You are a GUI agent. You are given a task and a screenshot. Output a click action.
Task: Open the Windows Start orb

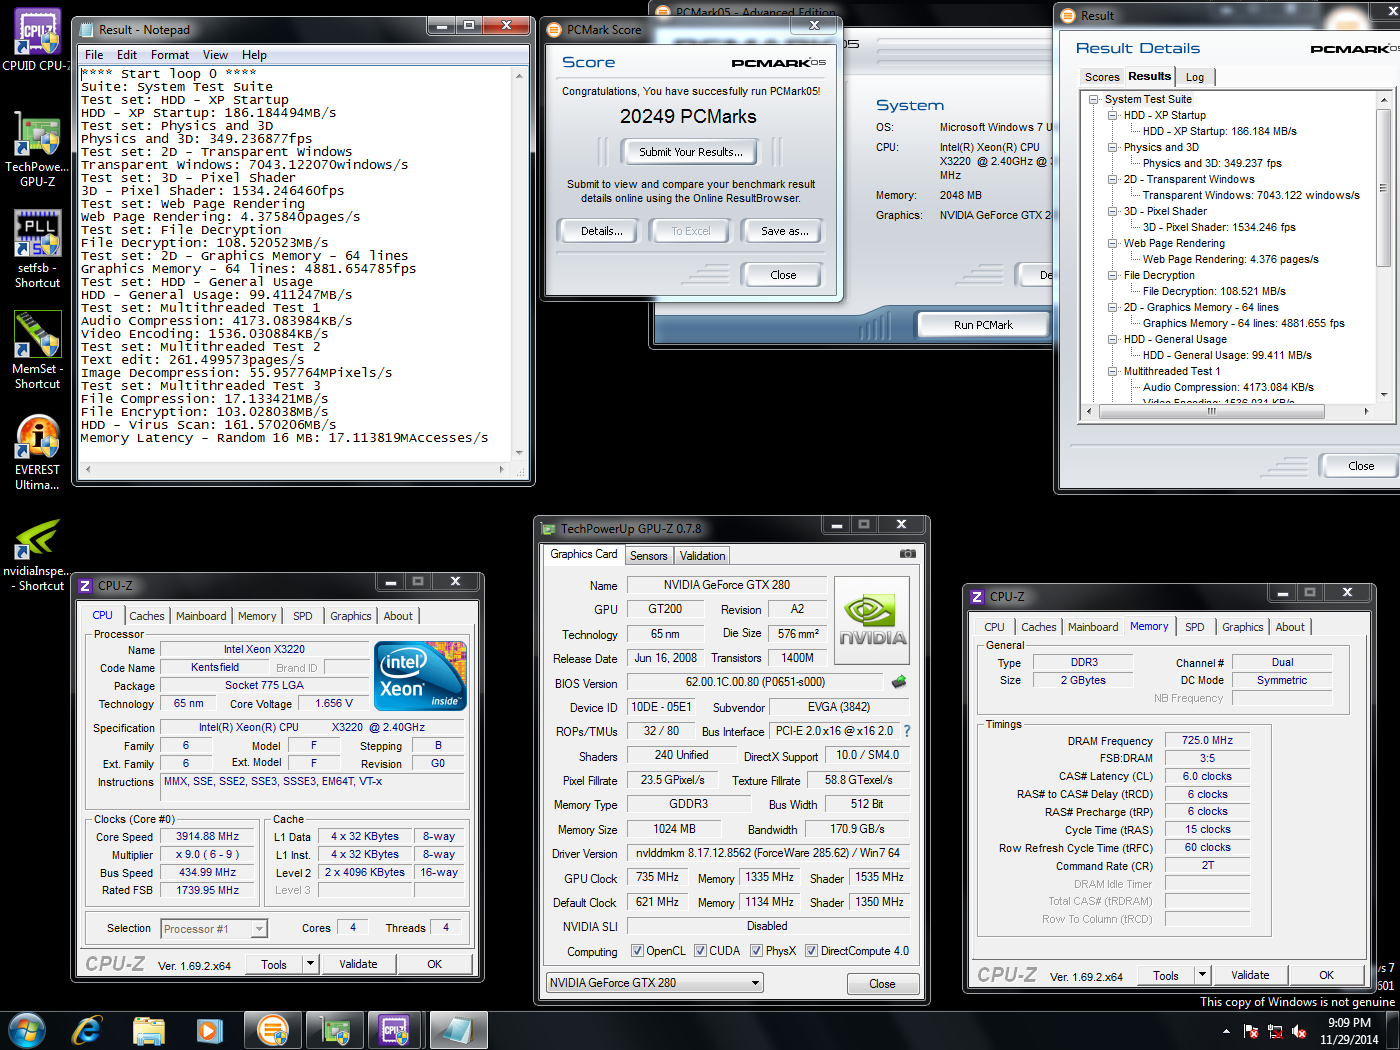[x=26, y=1030]
